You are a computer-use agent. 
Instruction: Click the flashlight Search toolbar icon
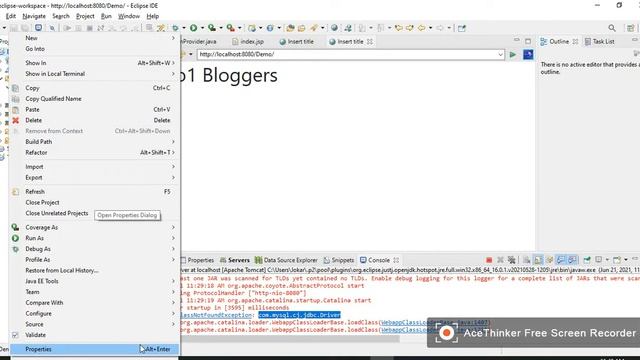313,28
